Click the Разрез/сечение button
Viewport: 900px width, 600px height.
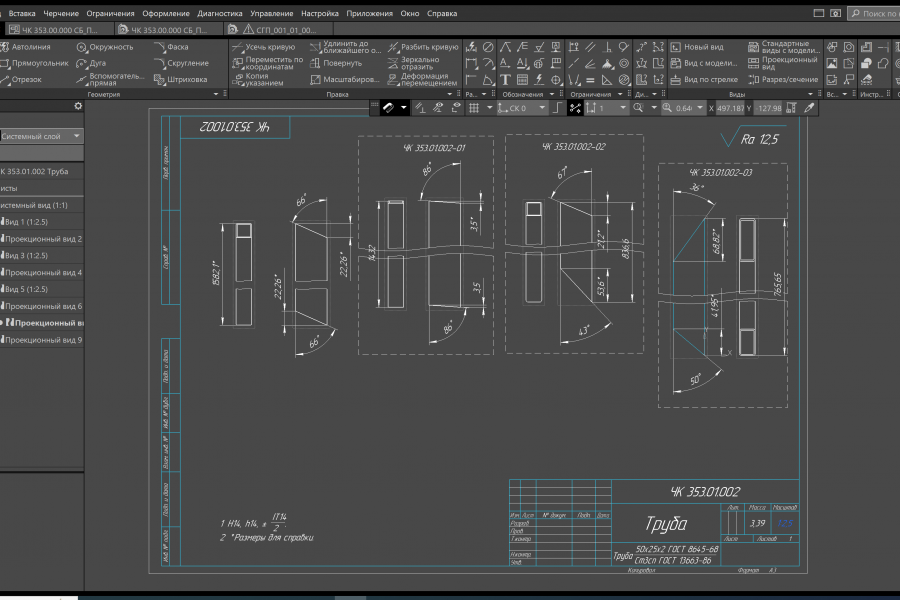point(783,79)
